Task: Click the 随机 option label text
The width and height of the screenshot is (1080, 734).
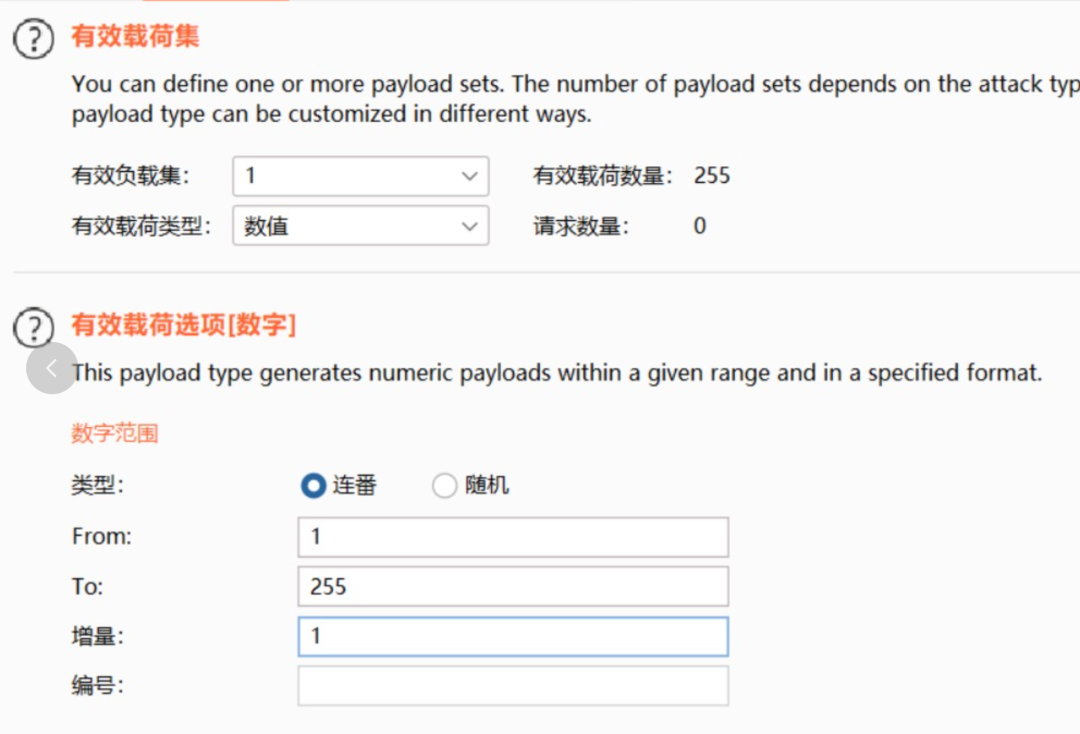Action: coord(487,485)
